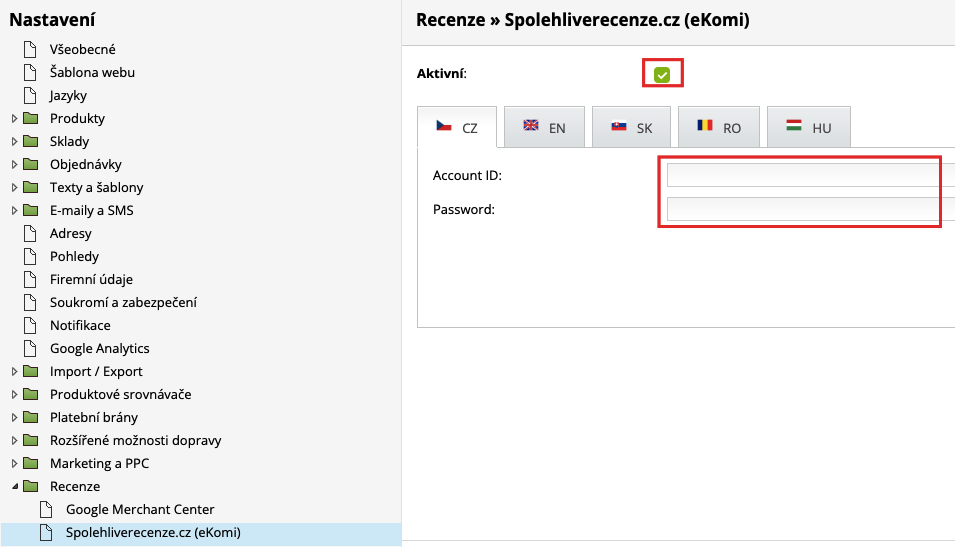Click the Spolehliverecenze.cz (eKomi) page icon
This screenshot has width=955, height=547.
point(46,532)
